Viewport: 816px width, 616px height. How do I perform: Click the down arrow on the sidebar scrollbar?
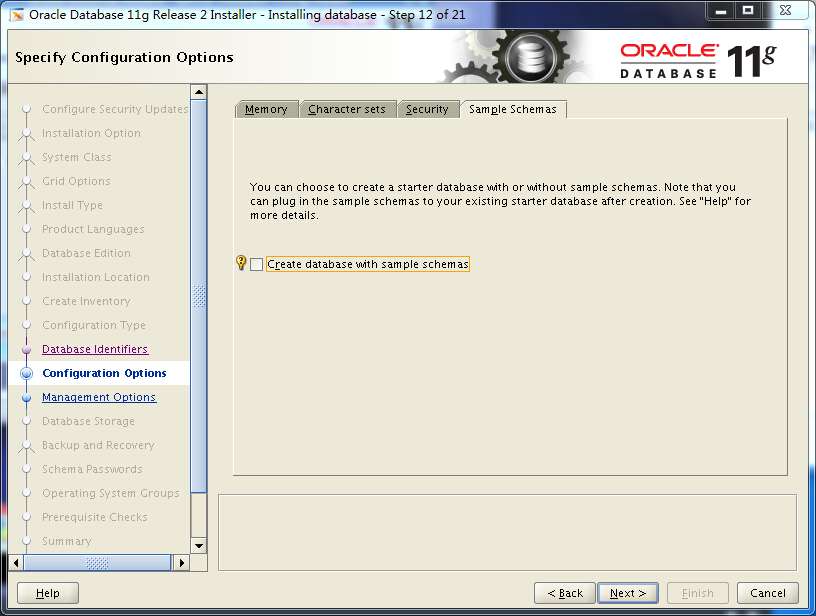tap(199, 545)
